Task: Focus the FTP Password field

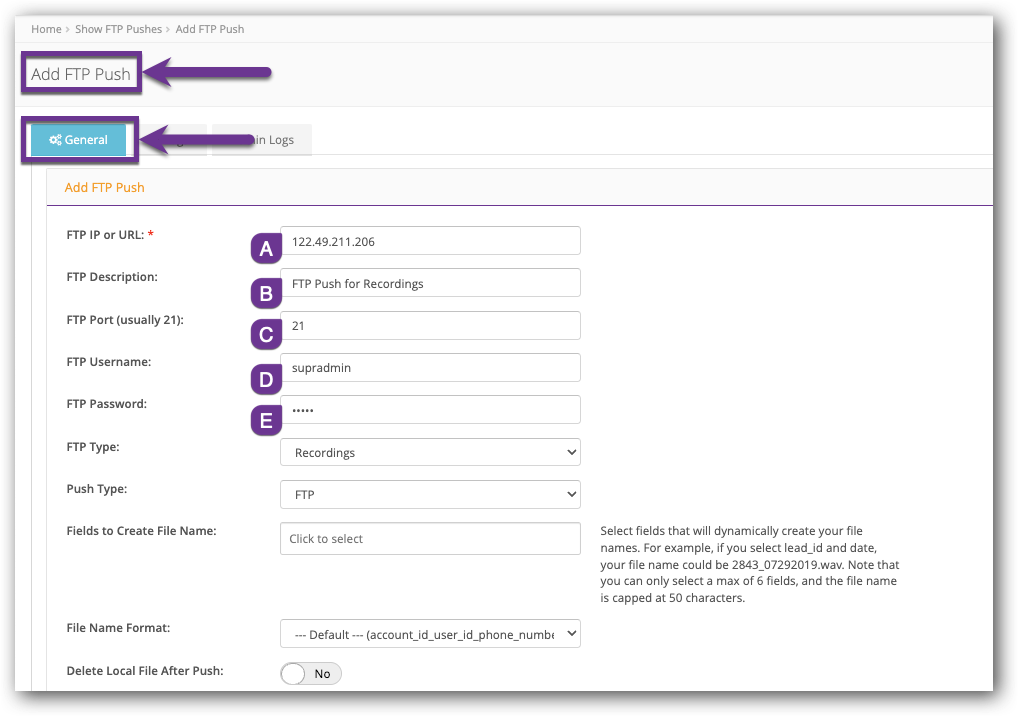Action: [430, 409]
